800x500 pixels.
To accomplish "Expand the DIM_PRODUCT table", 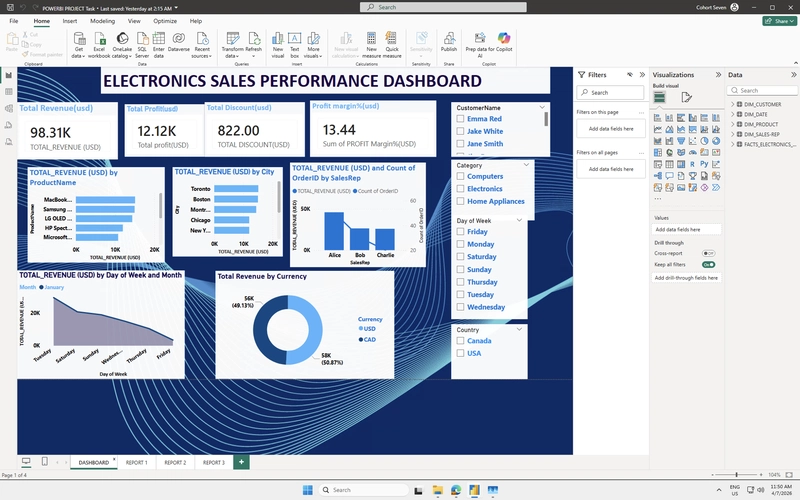I will point(733,124).
